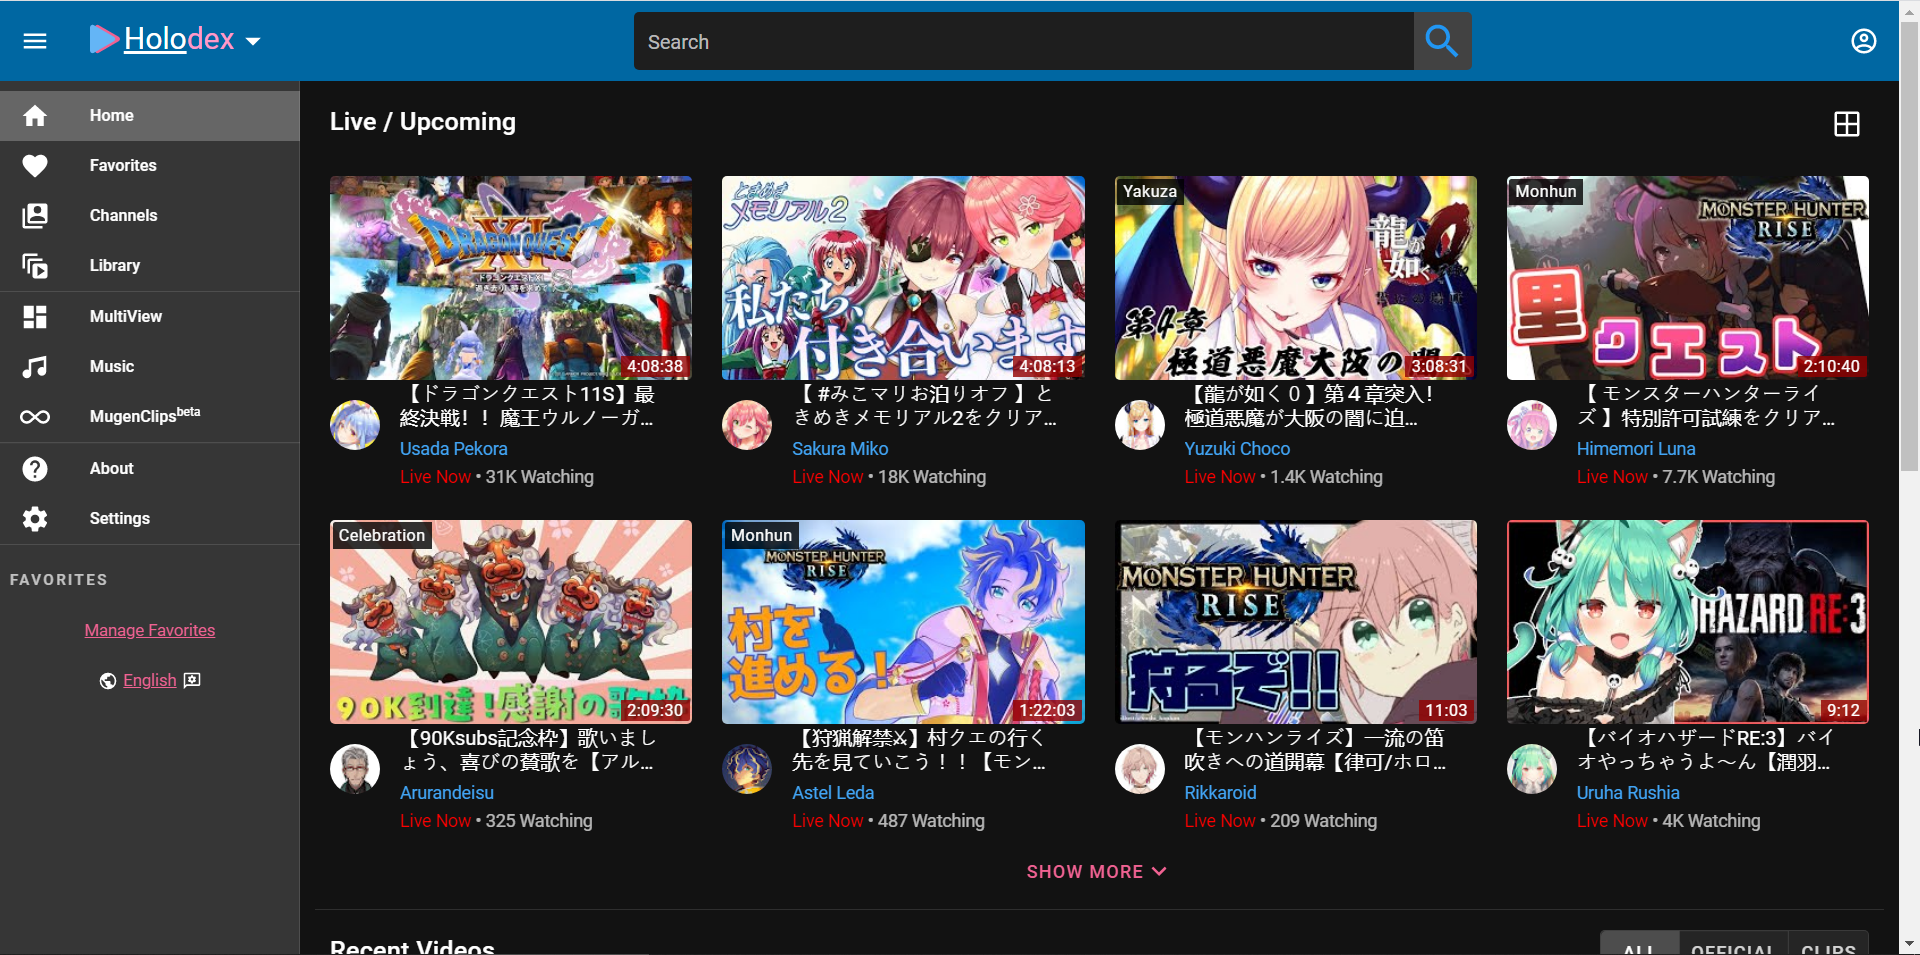Screen dimensions: 1920x955
Task: Expand SHOW MORE live streams
Action: point(1097,872)
